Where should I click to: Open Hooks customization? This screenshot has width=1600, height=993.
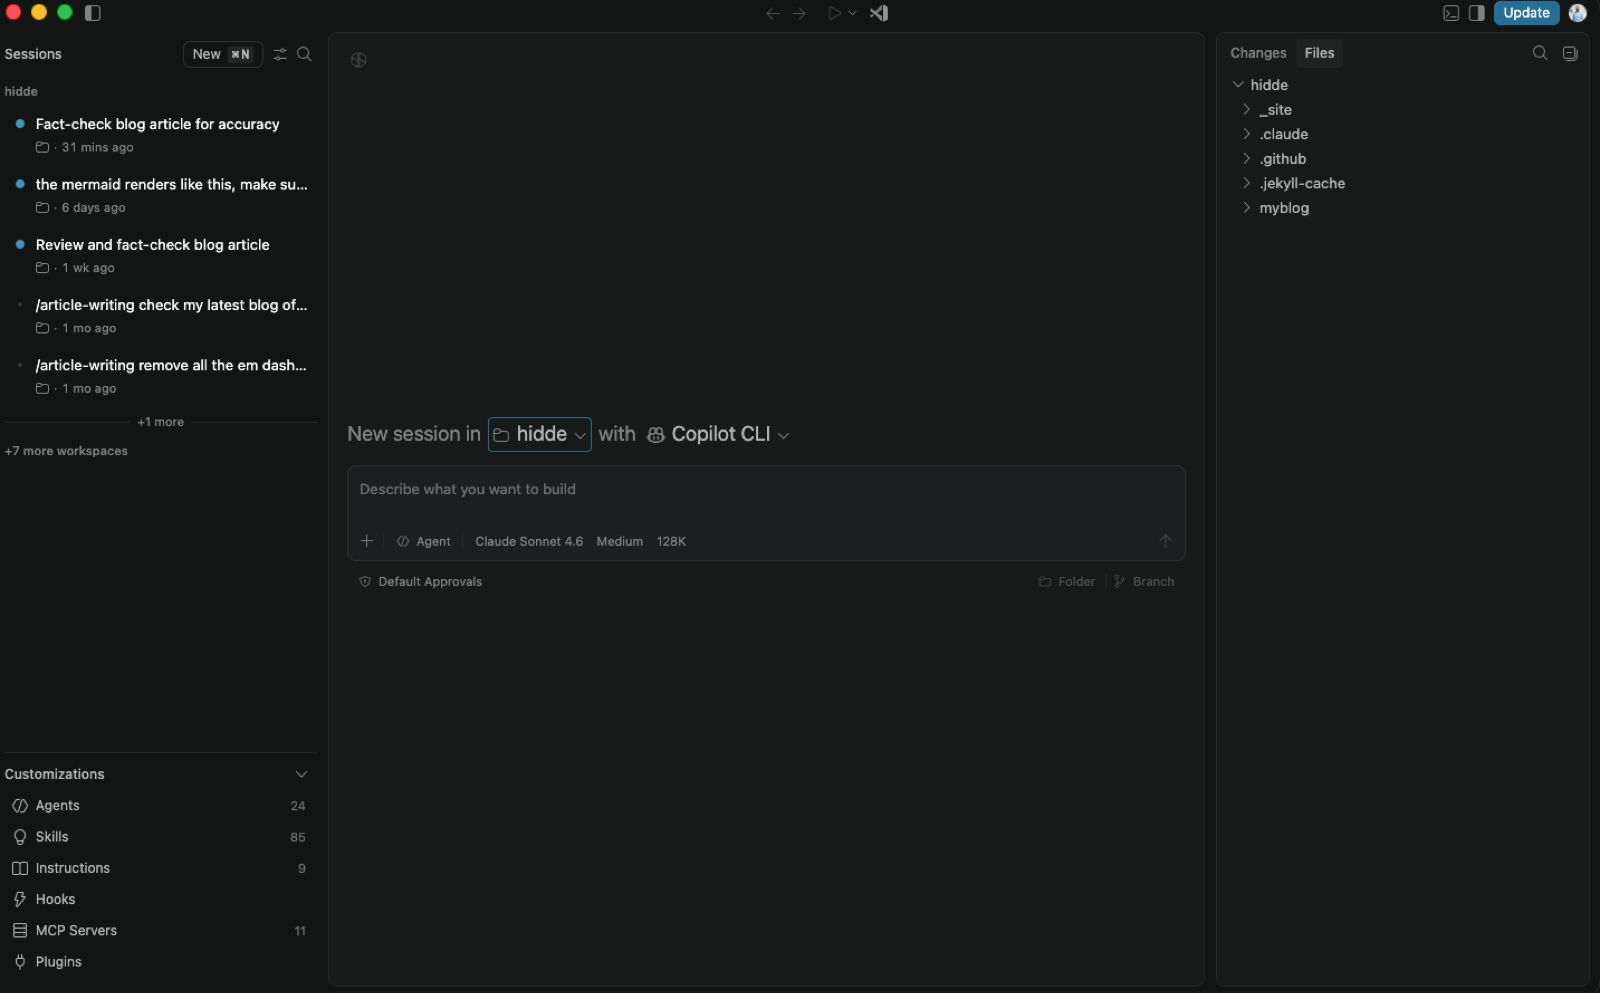(x=160, y=899)
